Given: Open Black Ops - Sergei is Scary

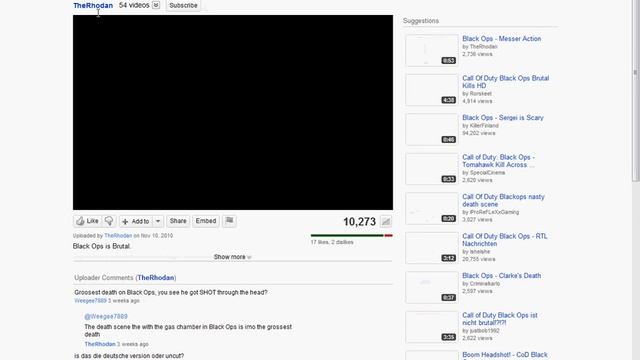Looking at the screenshot, I should tap(503, 118).
